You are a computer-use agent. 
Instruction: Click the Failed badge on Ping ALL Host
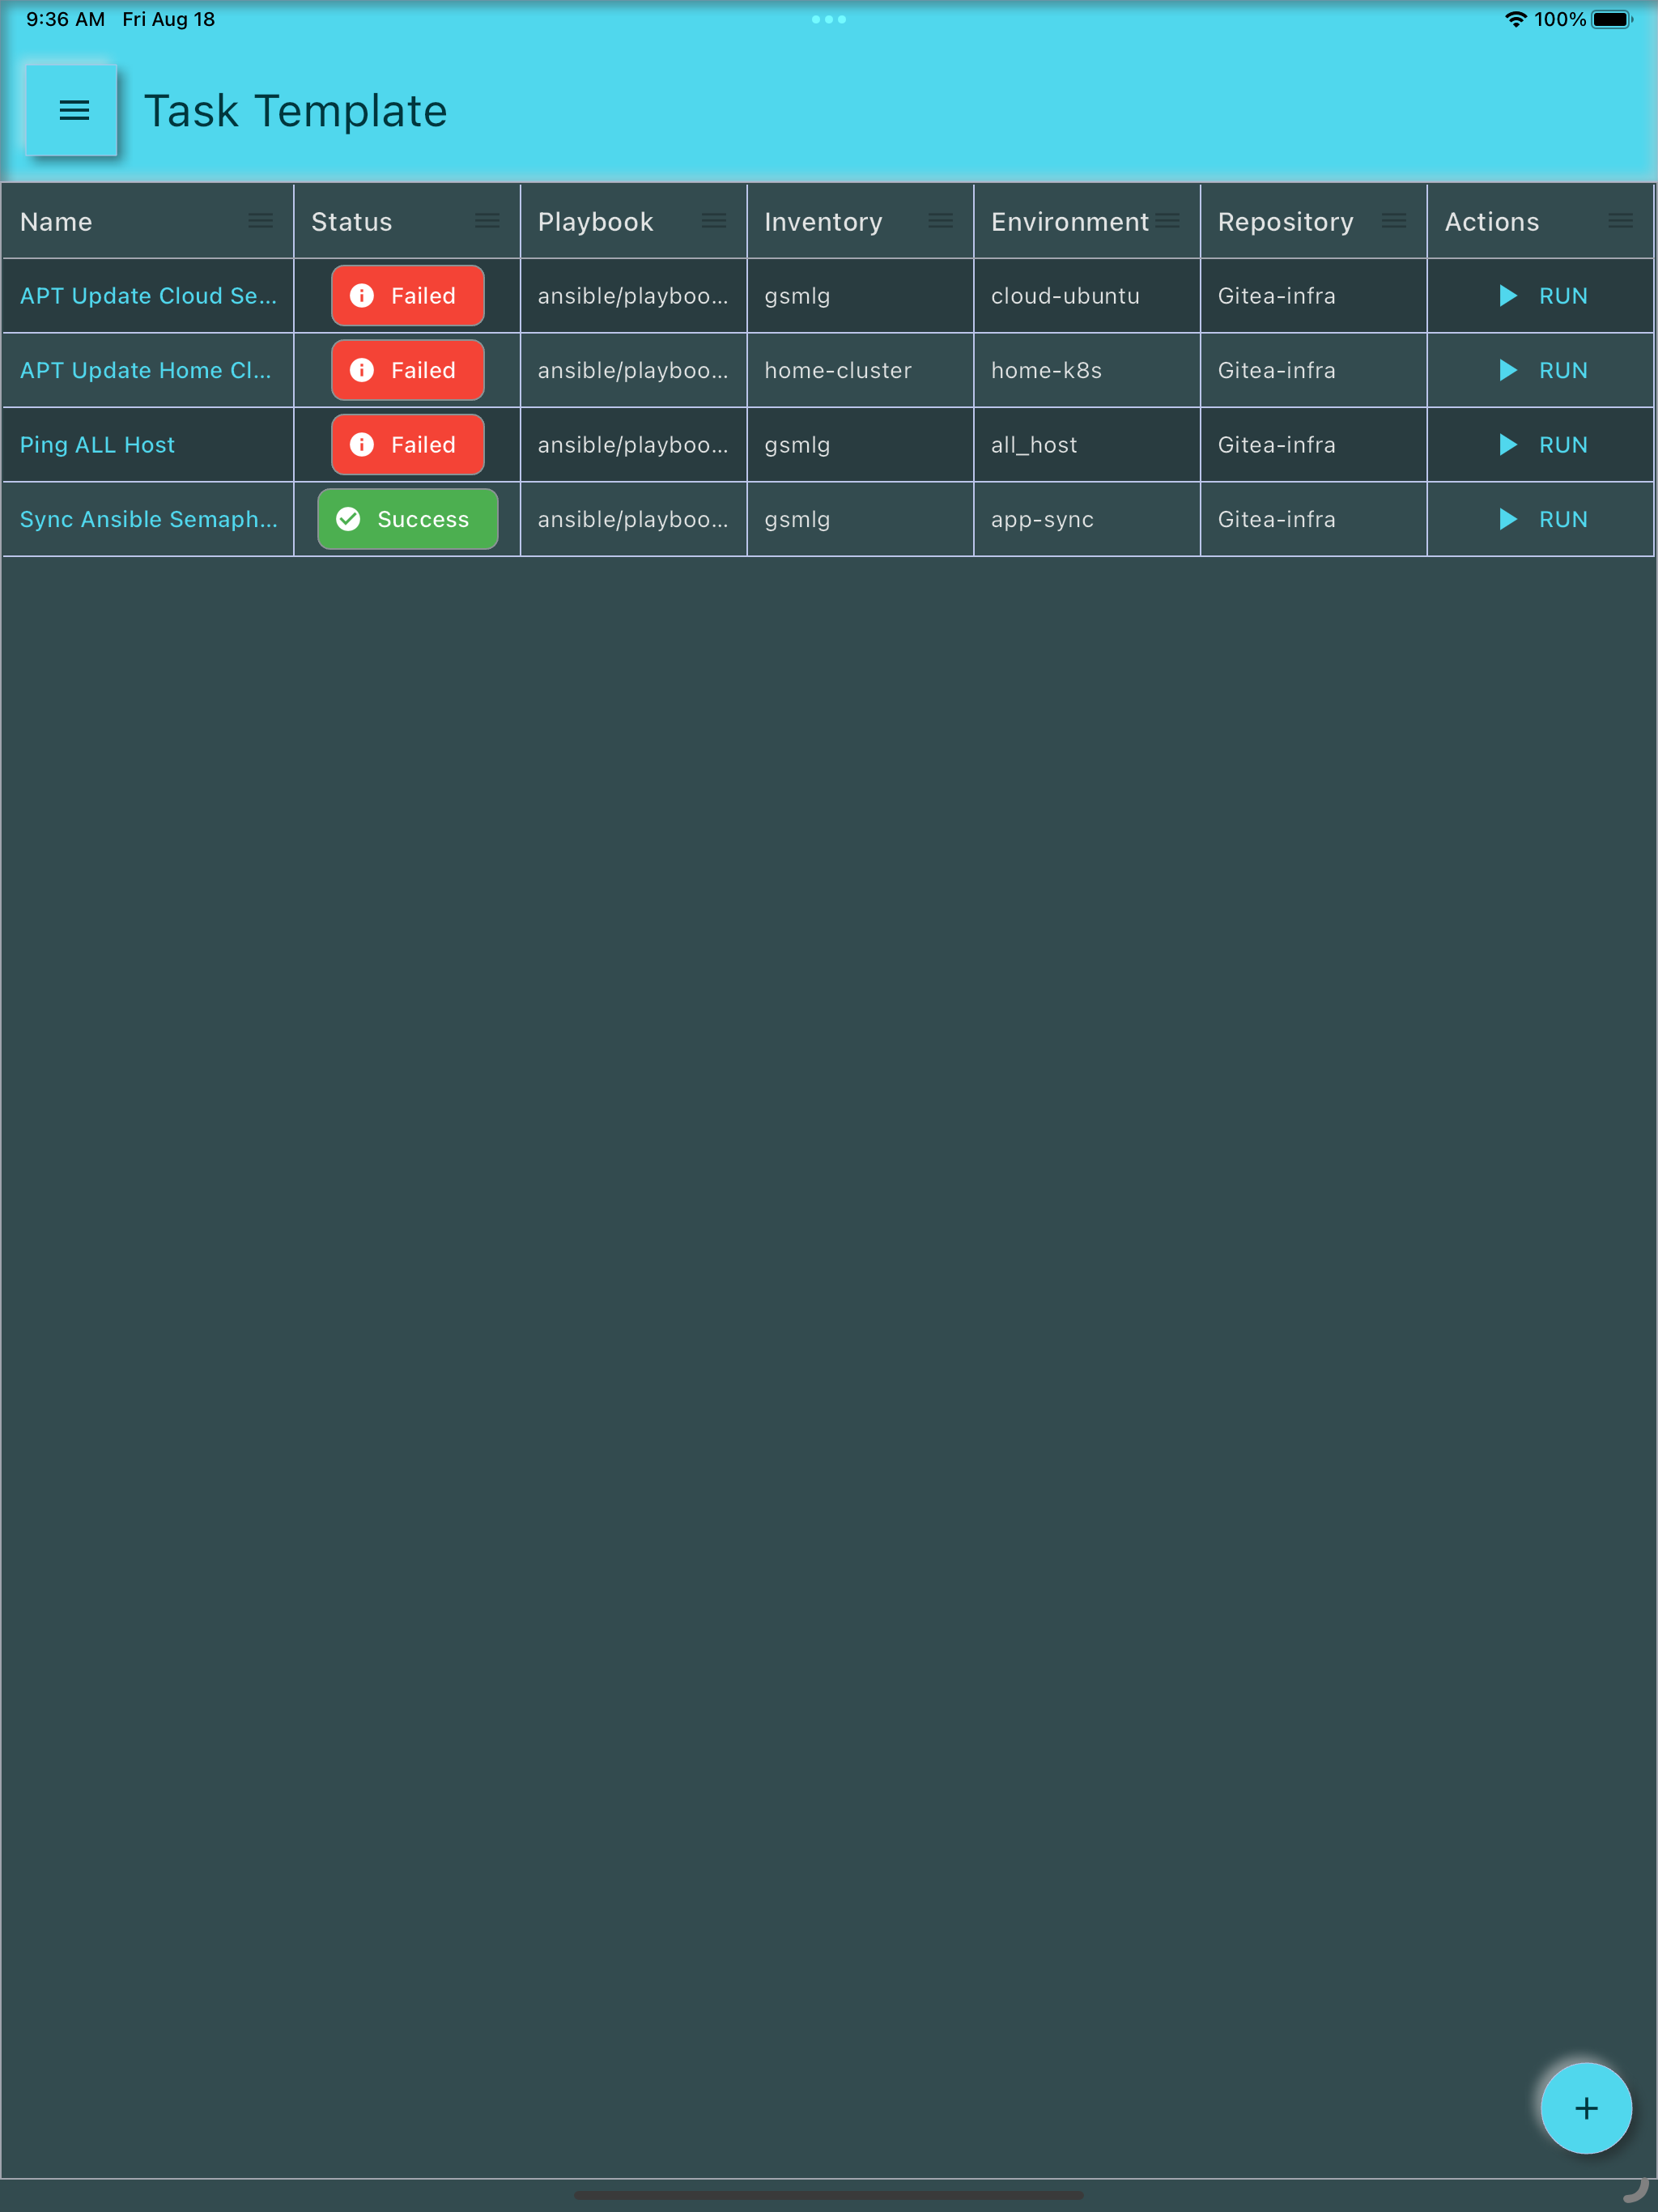[407, 445]
